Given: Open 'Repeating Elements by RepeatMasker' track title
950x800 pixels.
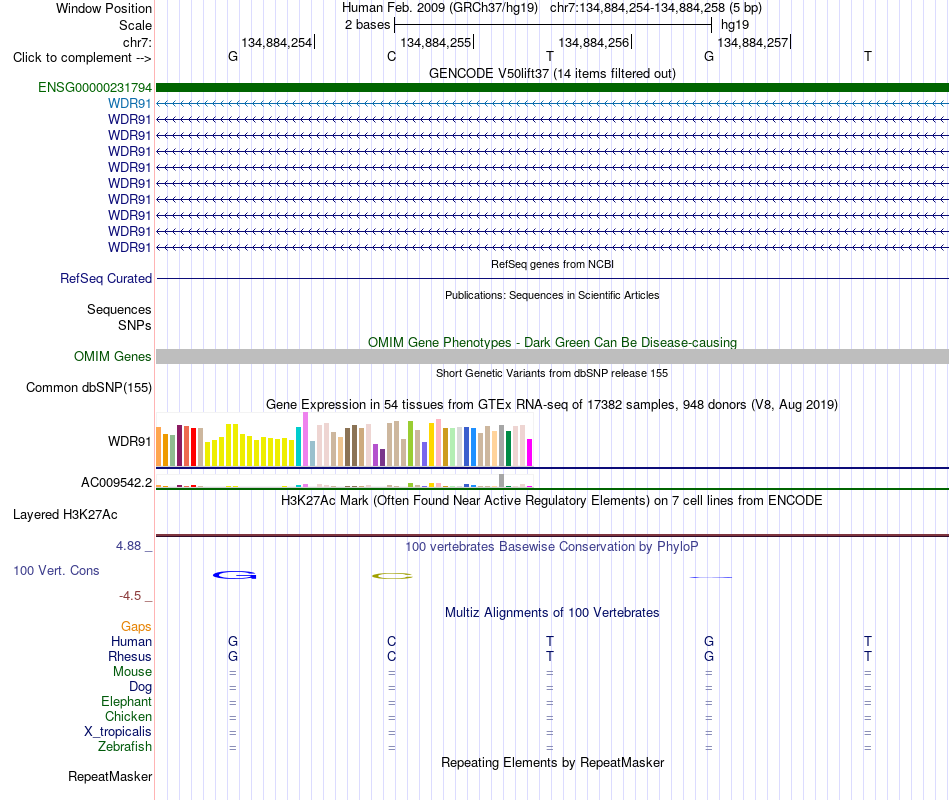Looking at the screenshot, I should pos(552,762).
